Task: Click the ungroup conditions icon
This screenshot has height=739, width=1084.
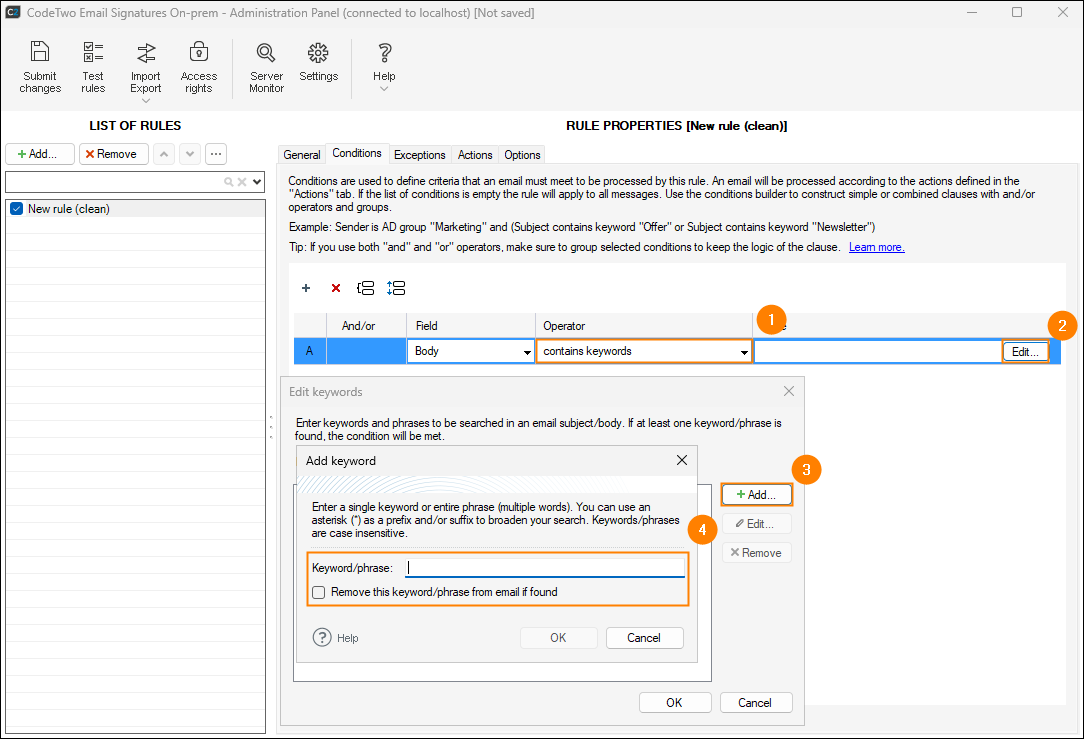Action: (x=396, y=288)
